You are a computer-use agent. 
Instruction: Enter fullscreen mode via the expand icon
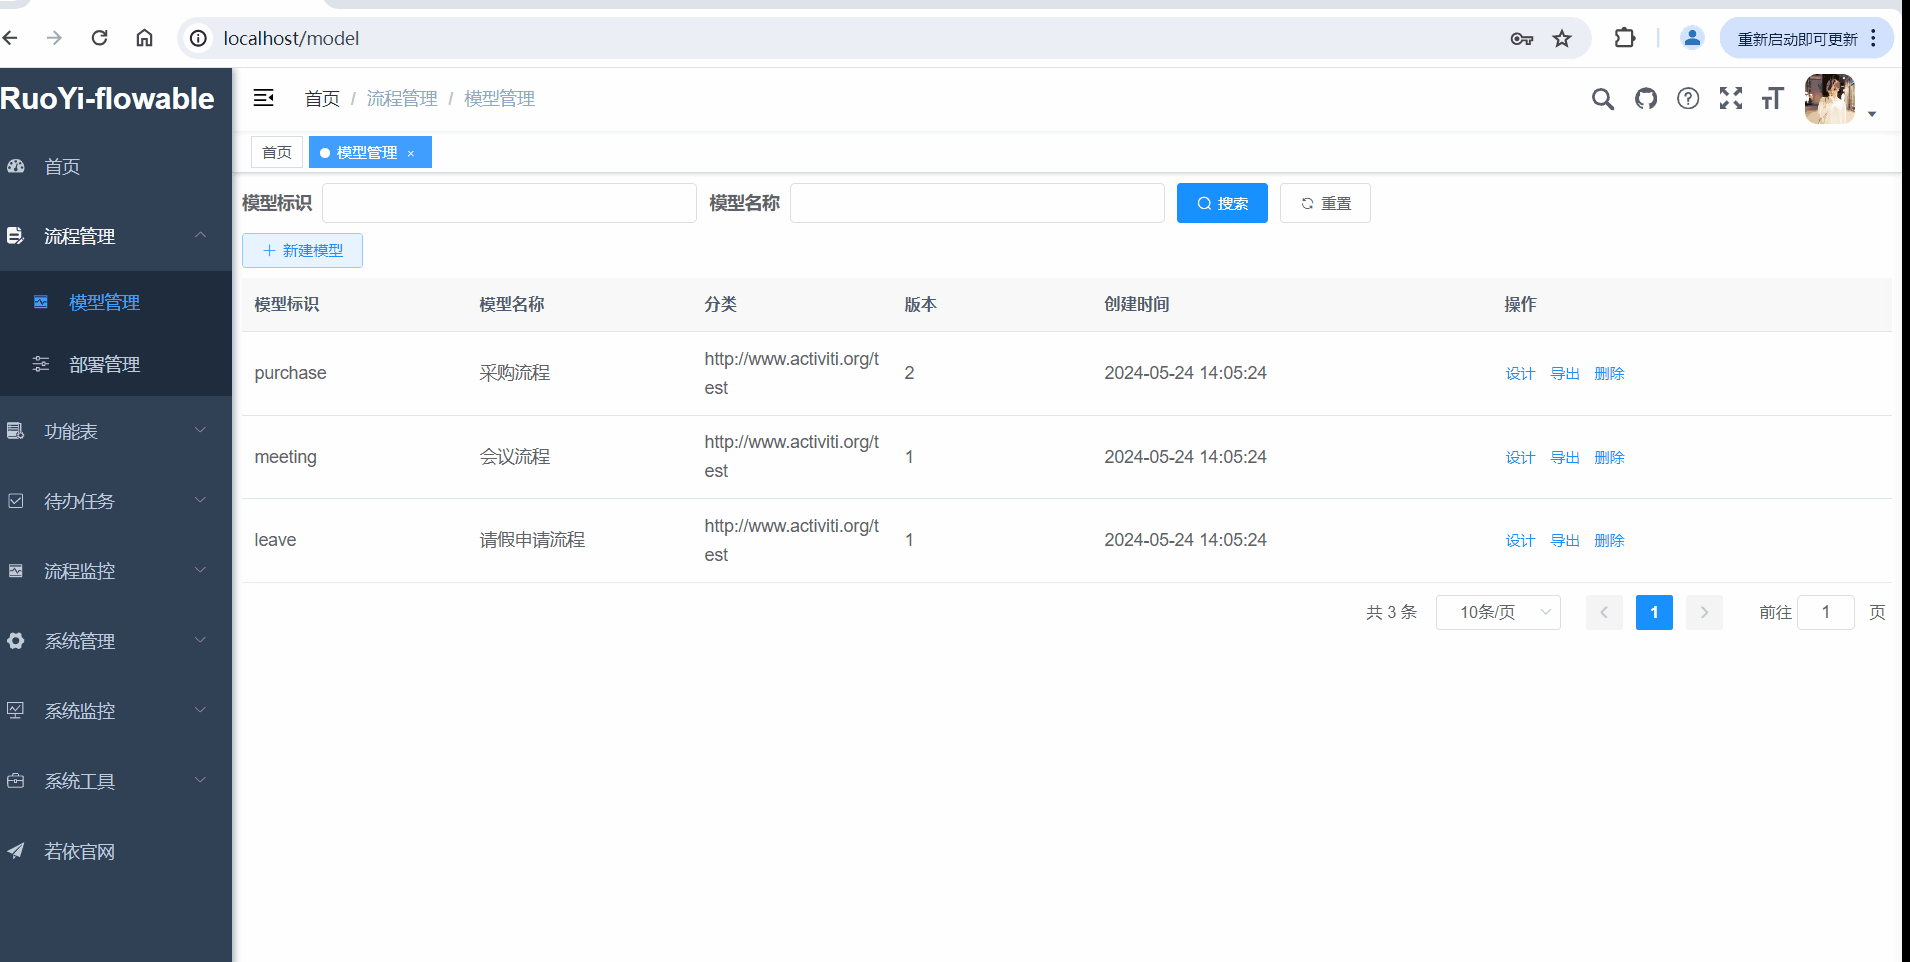[1731, 99]
